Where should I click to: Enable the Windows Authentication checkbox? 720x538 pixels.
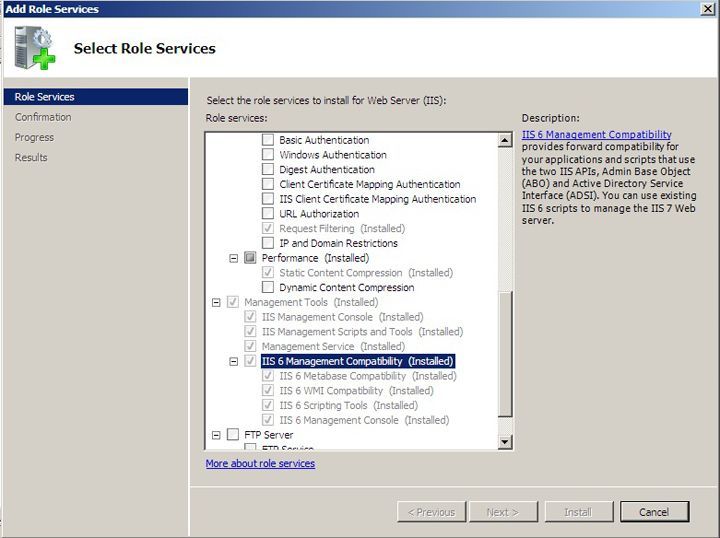pos(268,154)
